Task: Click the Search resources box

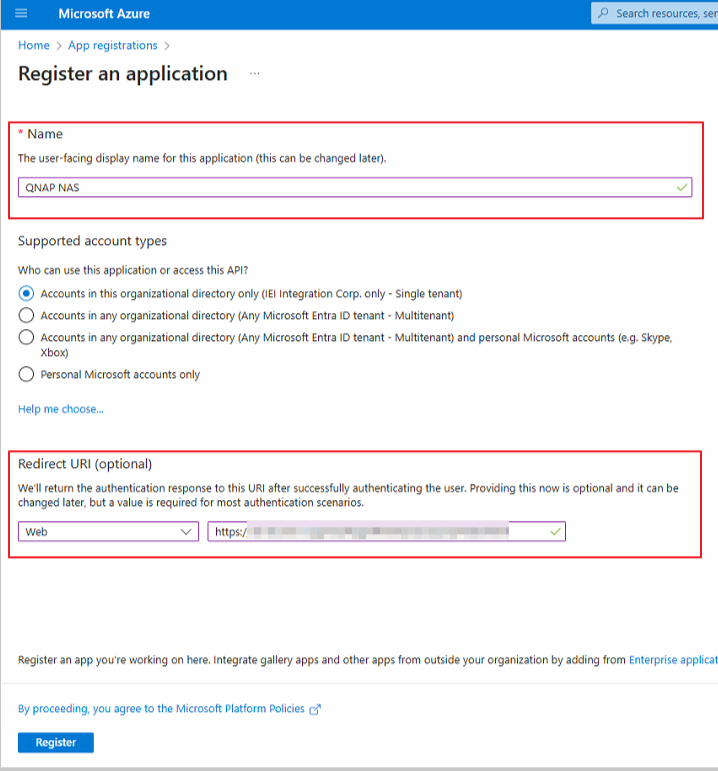Action: pos(660,13)
